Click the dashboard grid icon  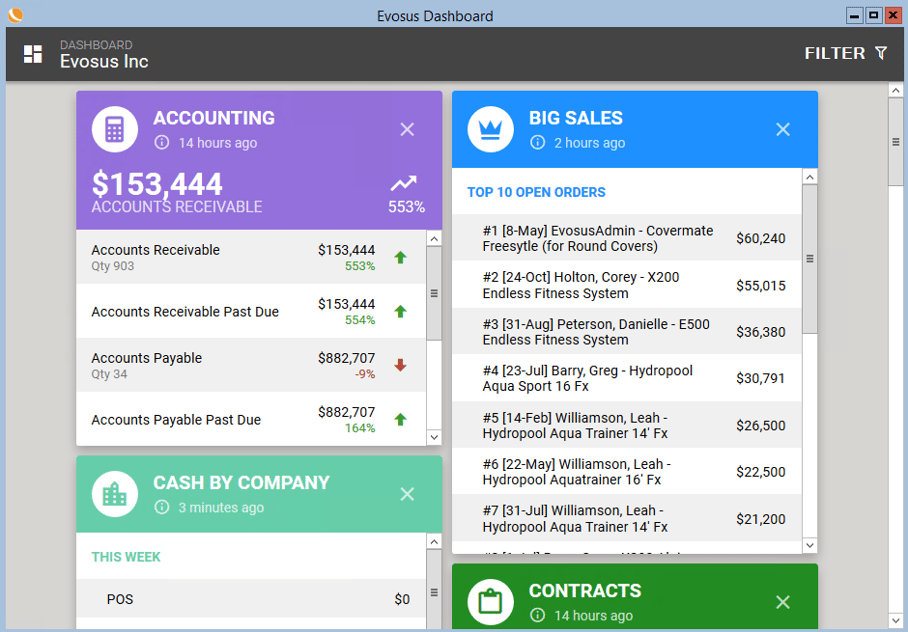click(x=33, y=54)
